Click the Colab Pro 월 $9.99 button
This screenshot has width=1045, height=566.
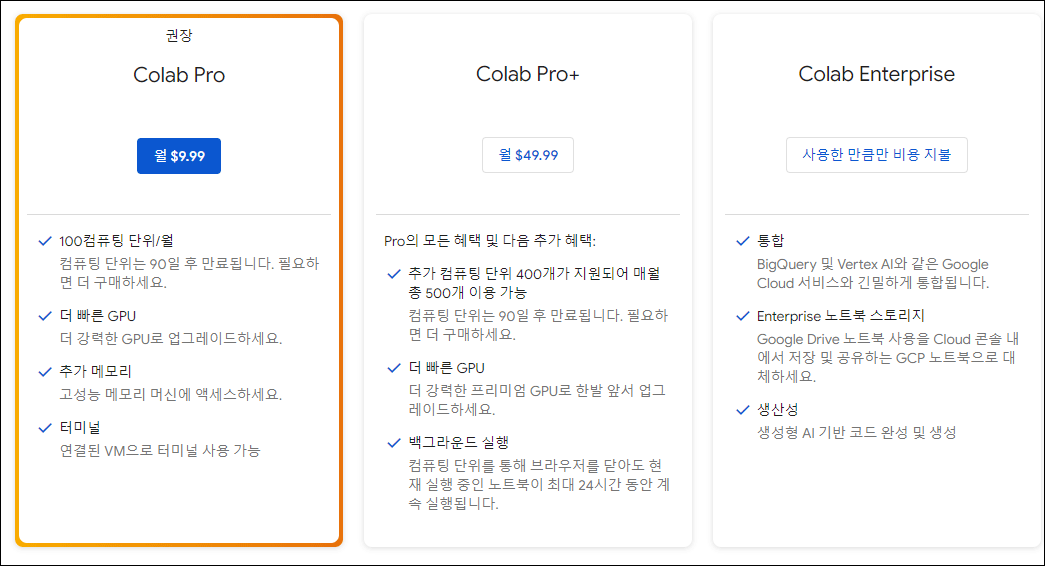[179, 156]
